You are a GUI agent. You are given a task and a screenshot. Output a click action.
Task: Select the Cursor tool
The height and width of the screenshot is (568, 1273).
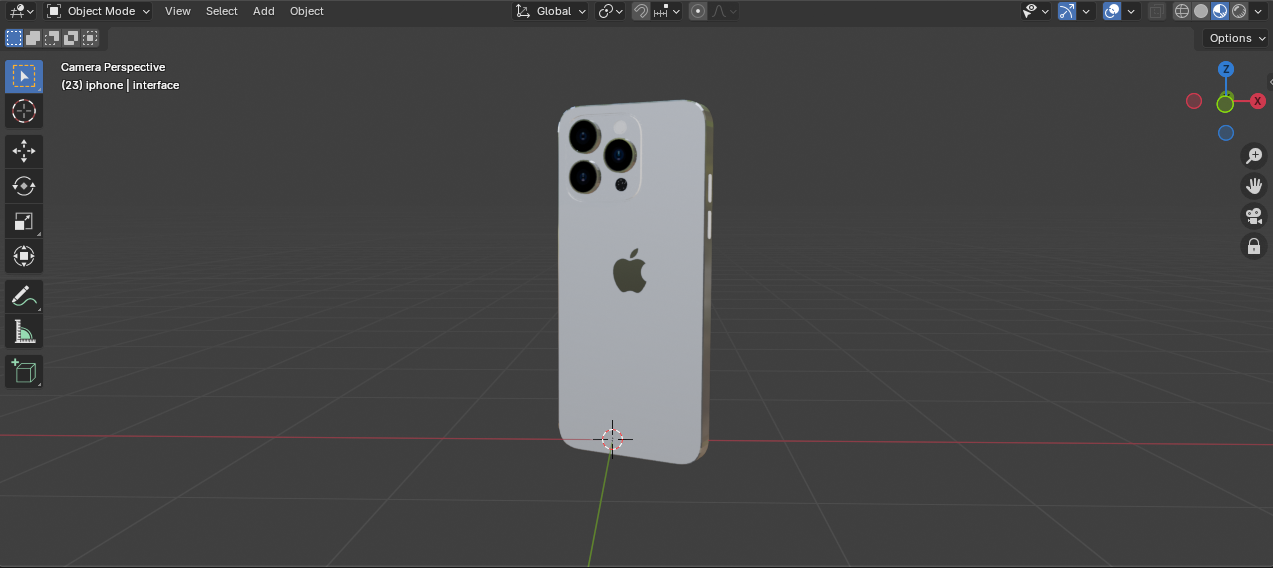pos(24,111)
